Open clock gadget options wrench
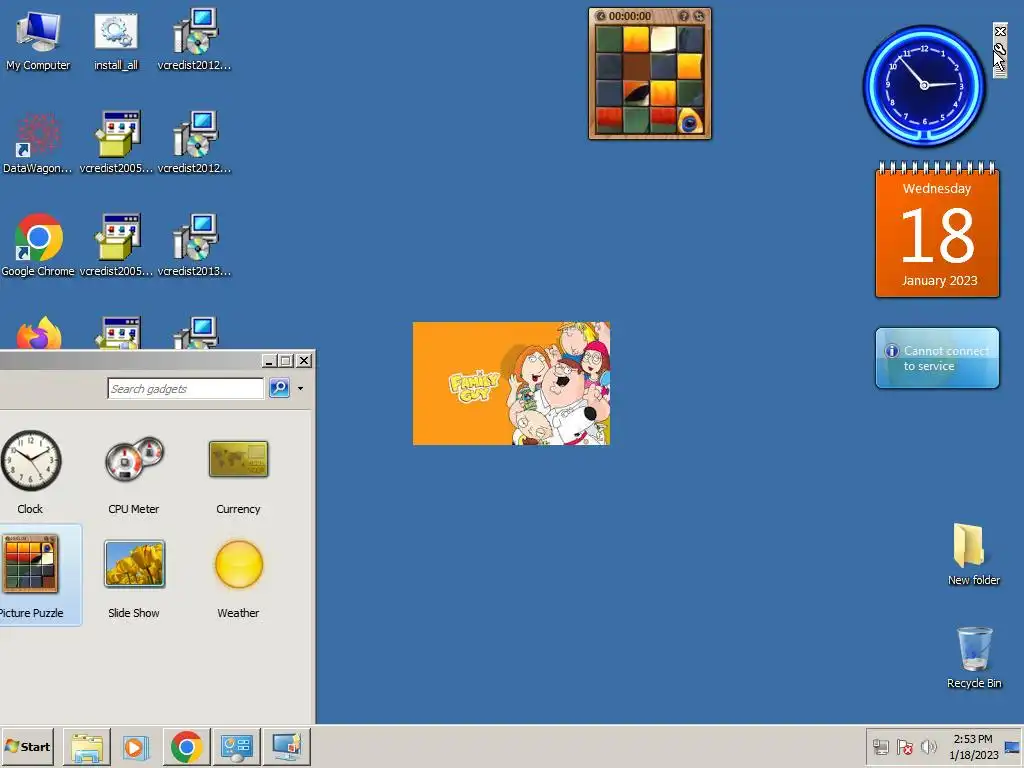1024x768 pixels. click(x=1000, y=48)
